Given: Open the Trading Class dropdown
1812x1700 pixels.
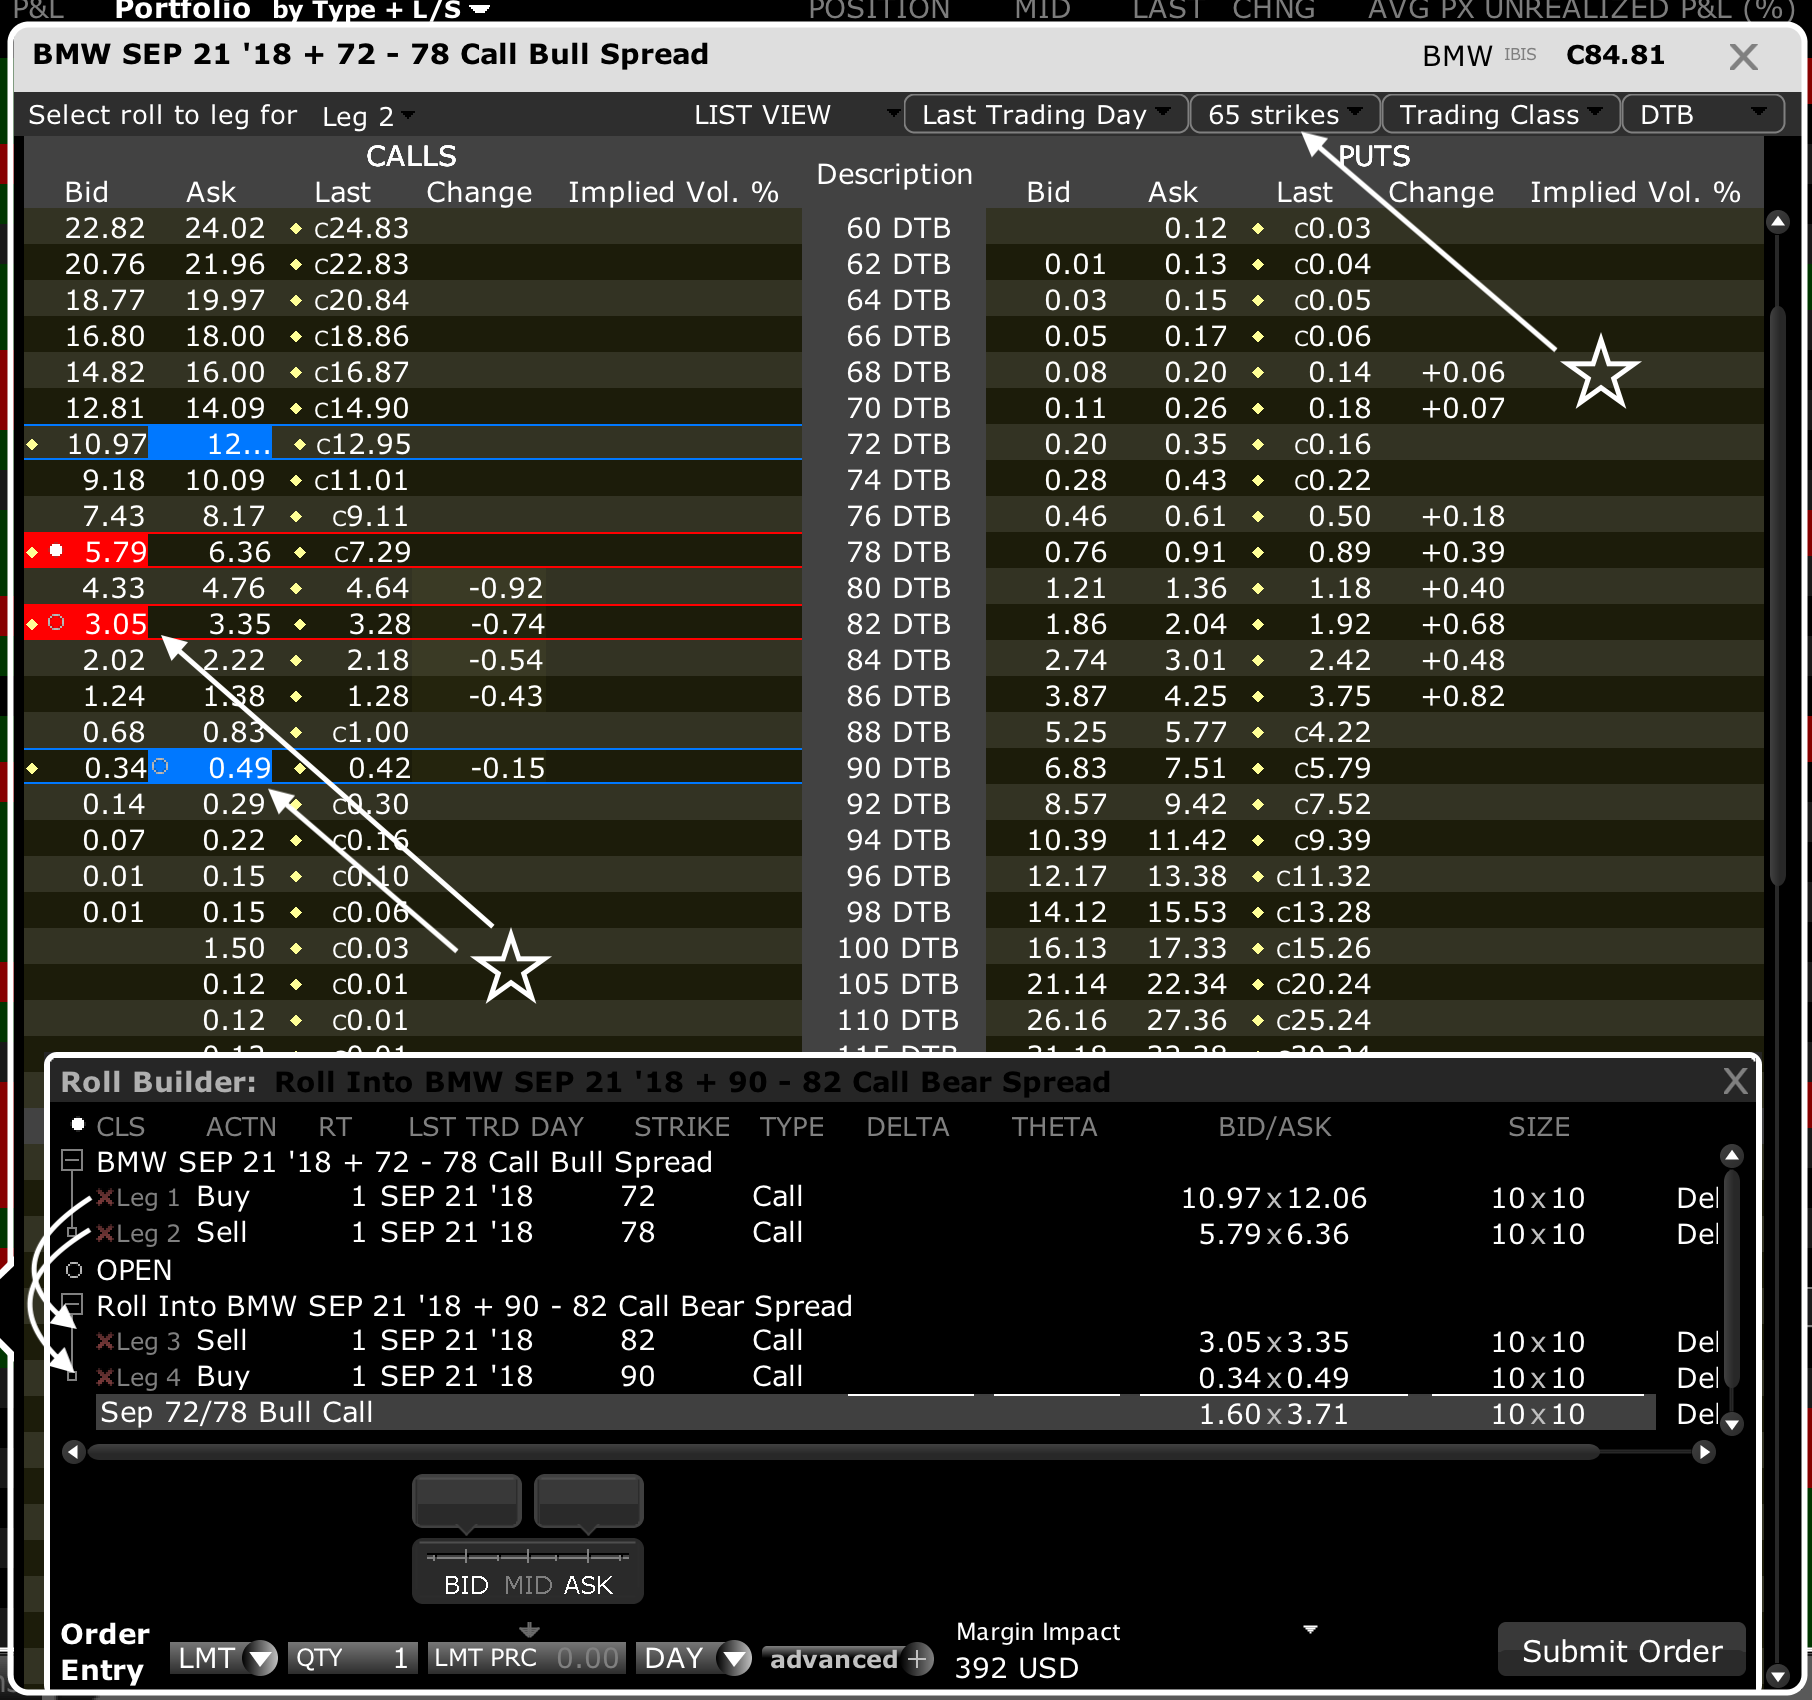Looking at the screenshot, I should click(1500, 115).
